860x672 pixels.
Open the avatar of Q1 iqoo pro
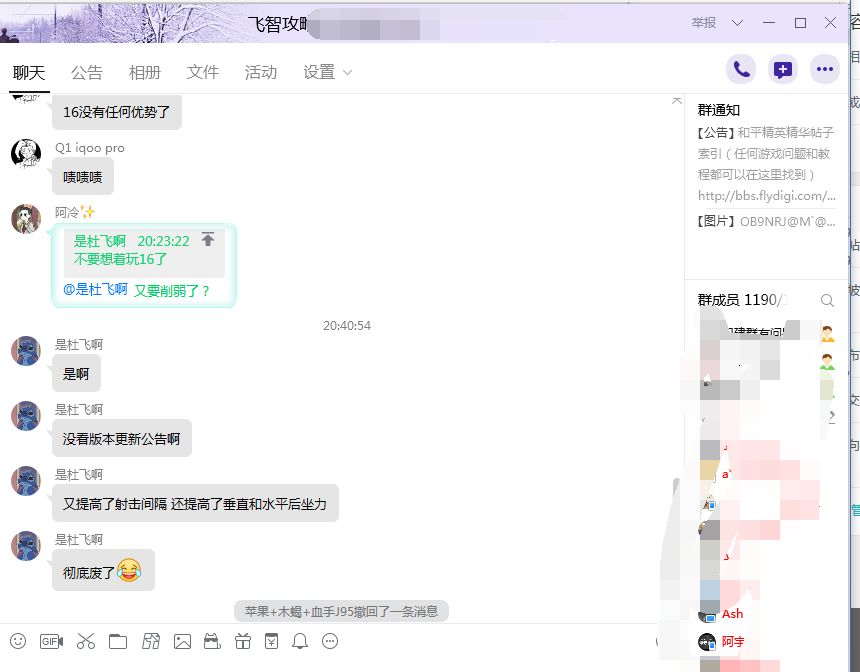pos(26,154)
